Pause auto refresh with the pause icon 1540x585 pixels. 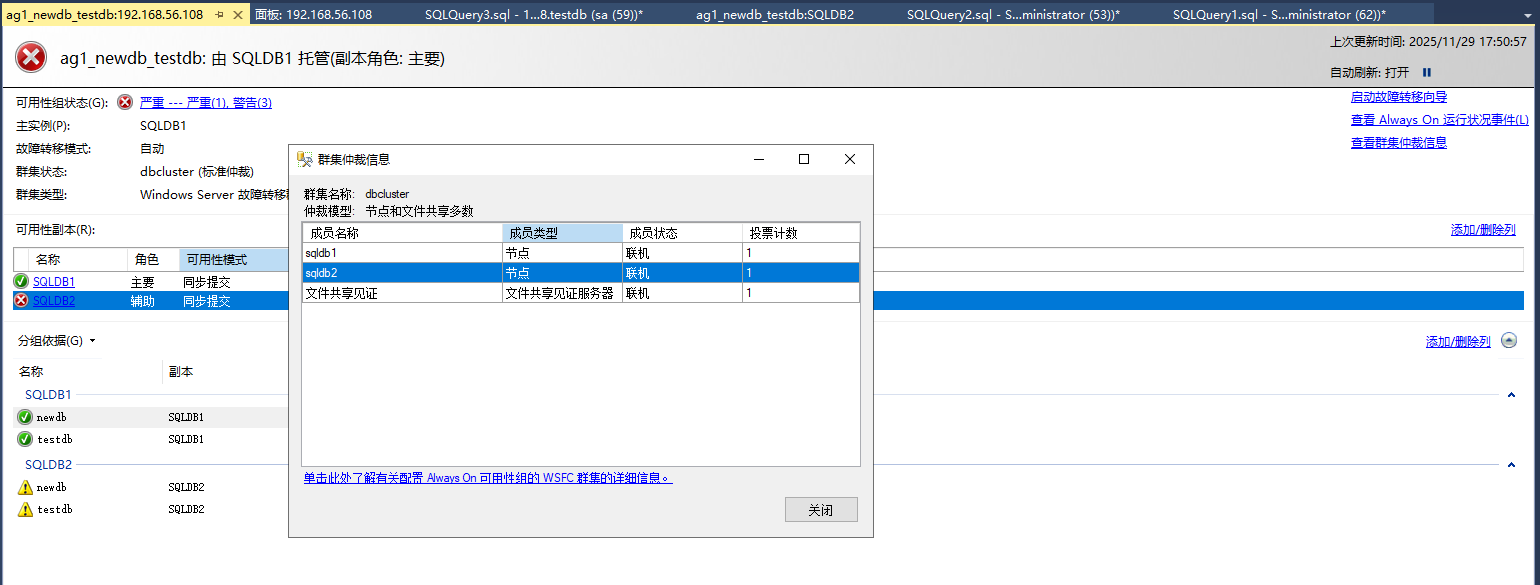point(1427,72)
